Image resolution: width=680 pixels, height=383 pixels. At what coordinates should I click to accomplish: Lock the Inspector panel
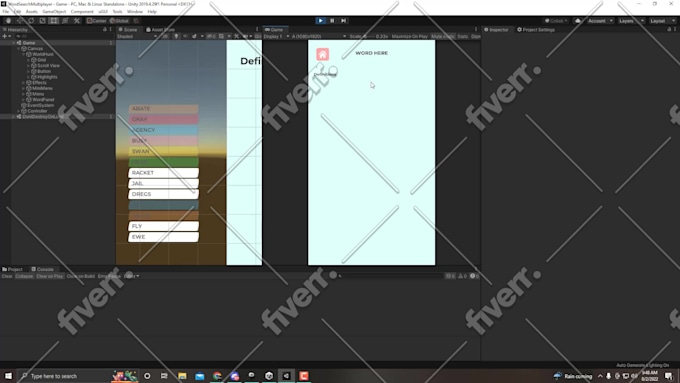(x=669, y=29)
